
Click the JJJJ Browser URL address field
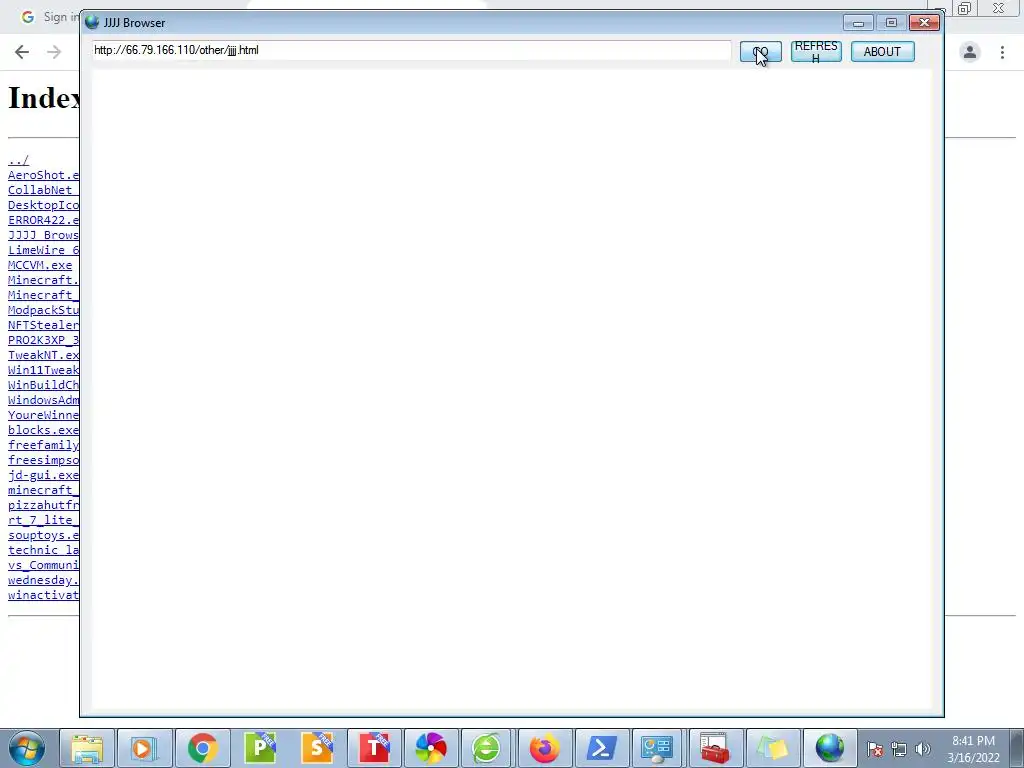click(411, 50)
